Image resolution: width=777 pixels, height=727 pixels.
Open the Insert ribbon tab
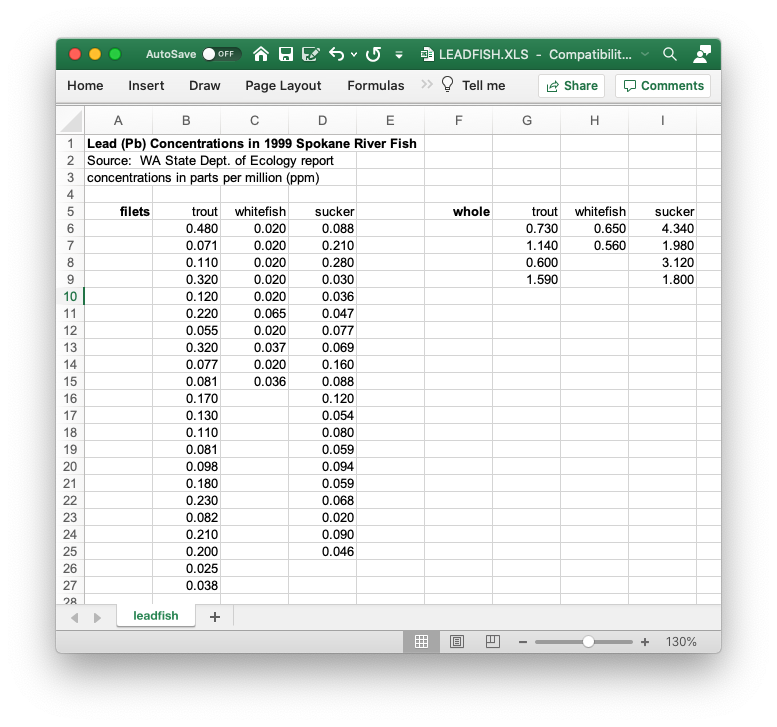[146, 86]
